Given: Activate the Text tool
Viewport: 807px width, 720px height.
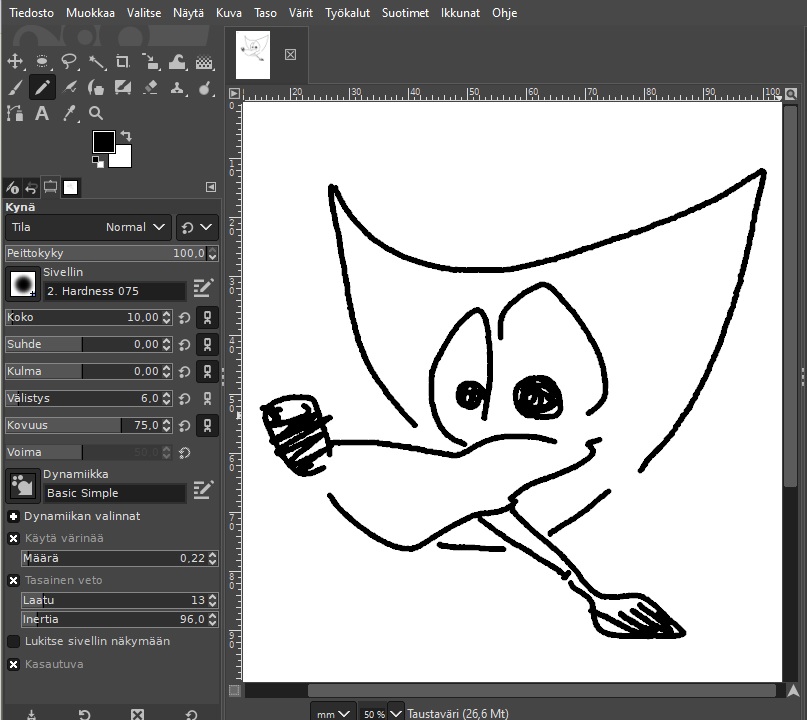Looking at the screenshot, I should click(42, 114).
